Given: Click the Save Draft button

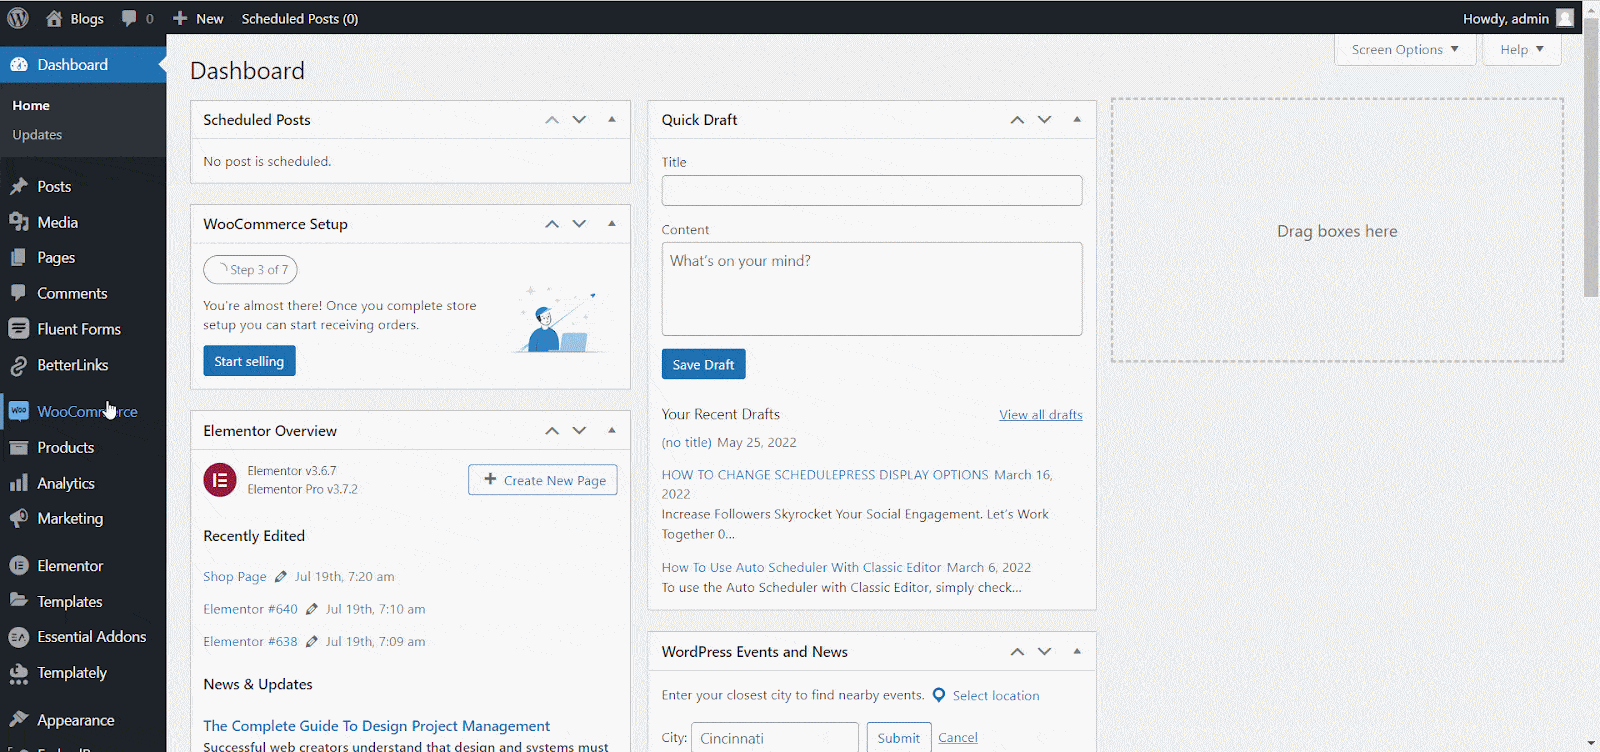Looking at the screenshot, I should pyautogui.click(x=703, y=364).
